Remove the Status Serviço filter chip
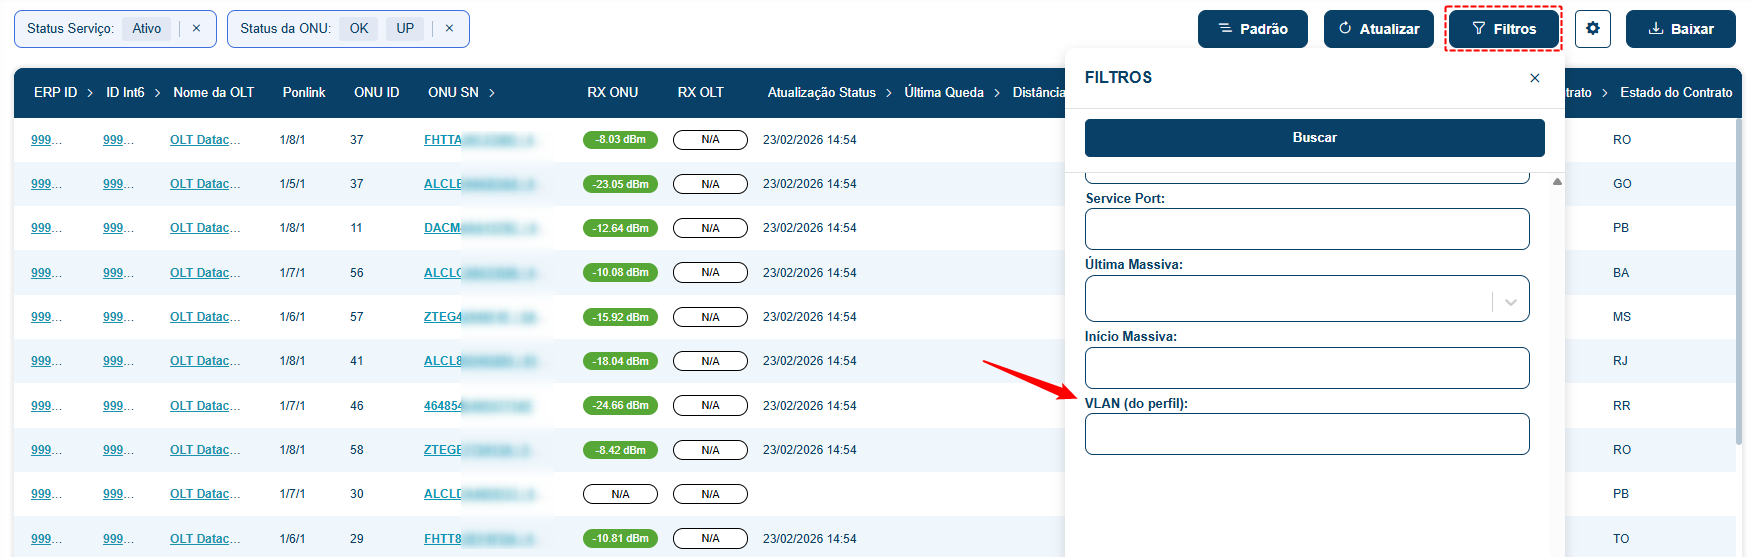This screenshot has height=557, width=1753. [x=196, y=29]
